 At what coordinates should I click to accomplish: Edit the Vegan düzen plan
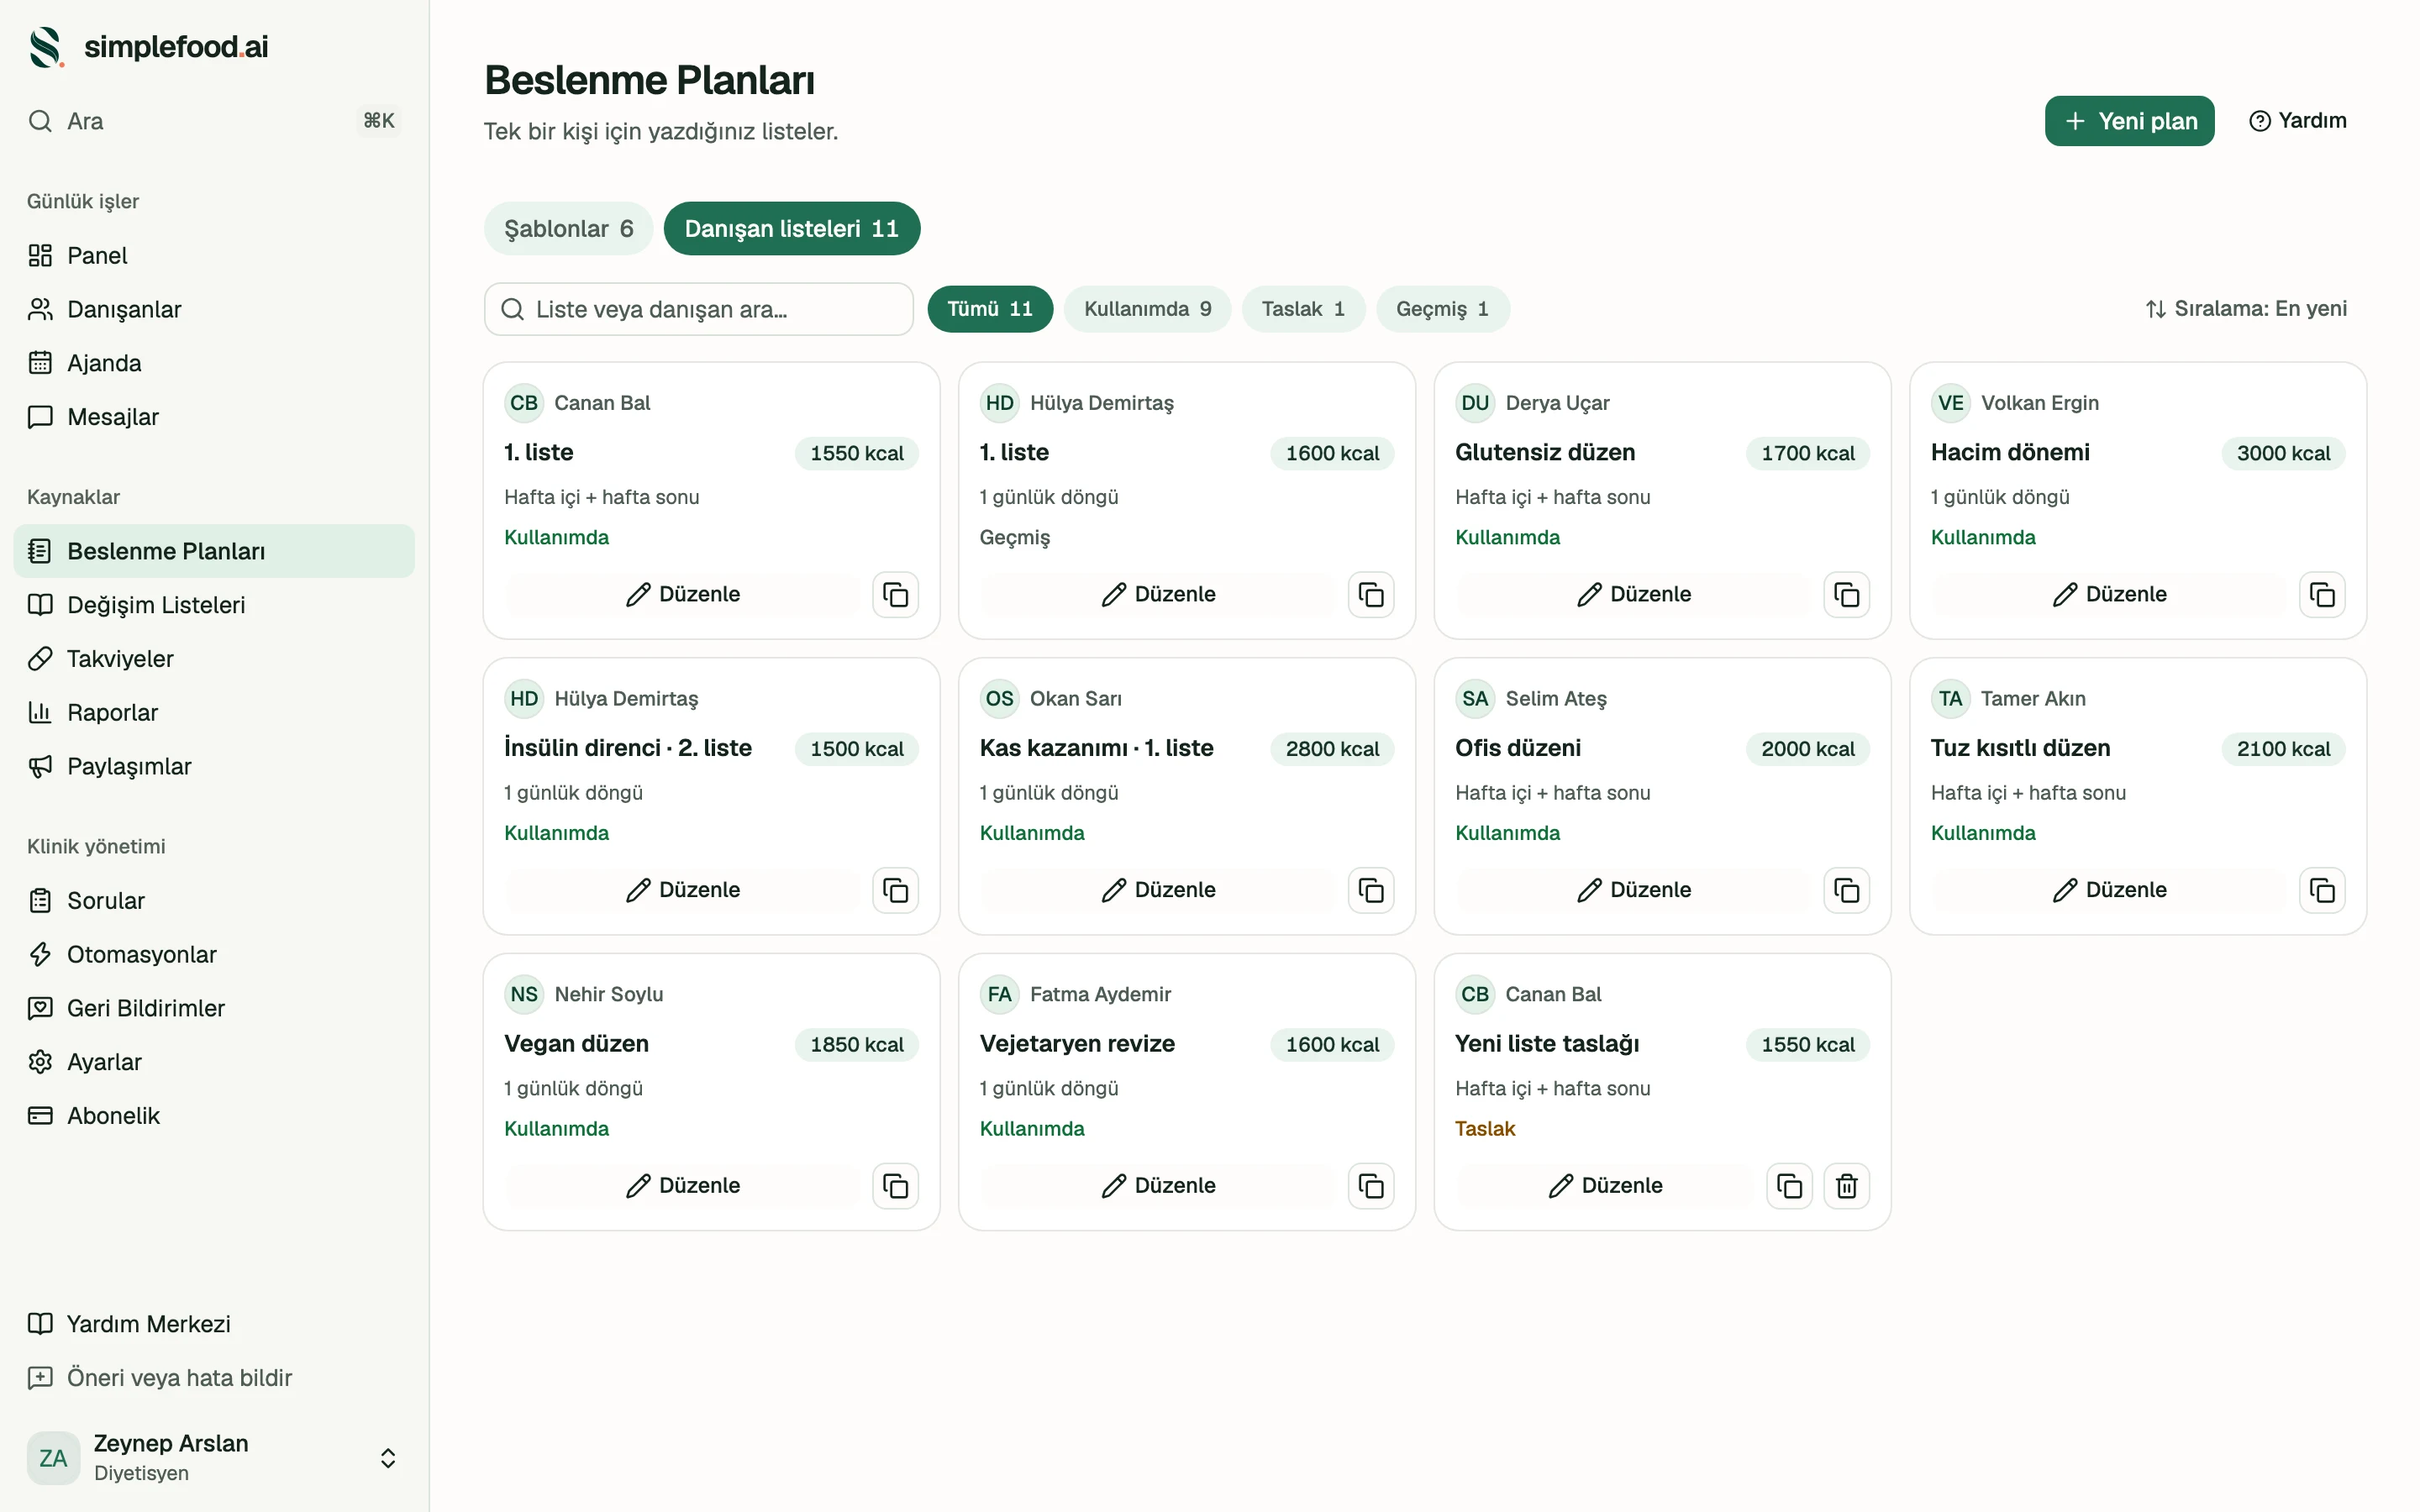point(683,1186)
